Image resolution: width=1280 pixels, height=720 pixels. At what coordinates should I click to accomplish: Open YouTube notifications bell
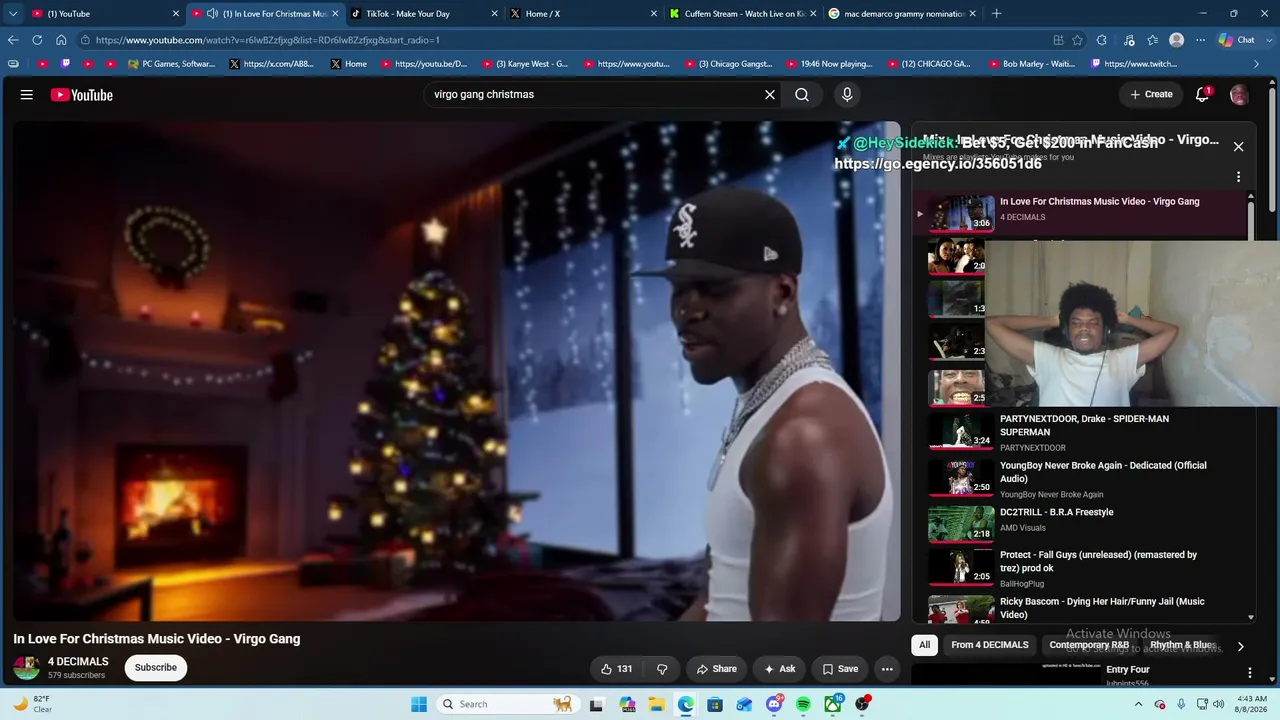pyautogui.click(x=1203, y=95)
